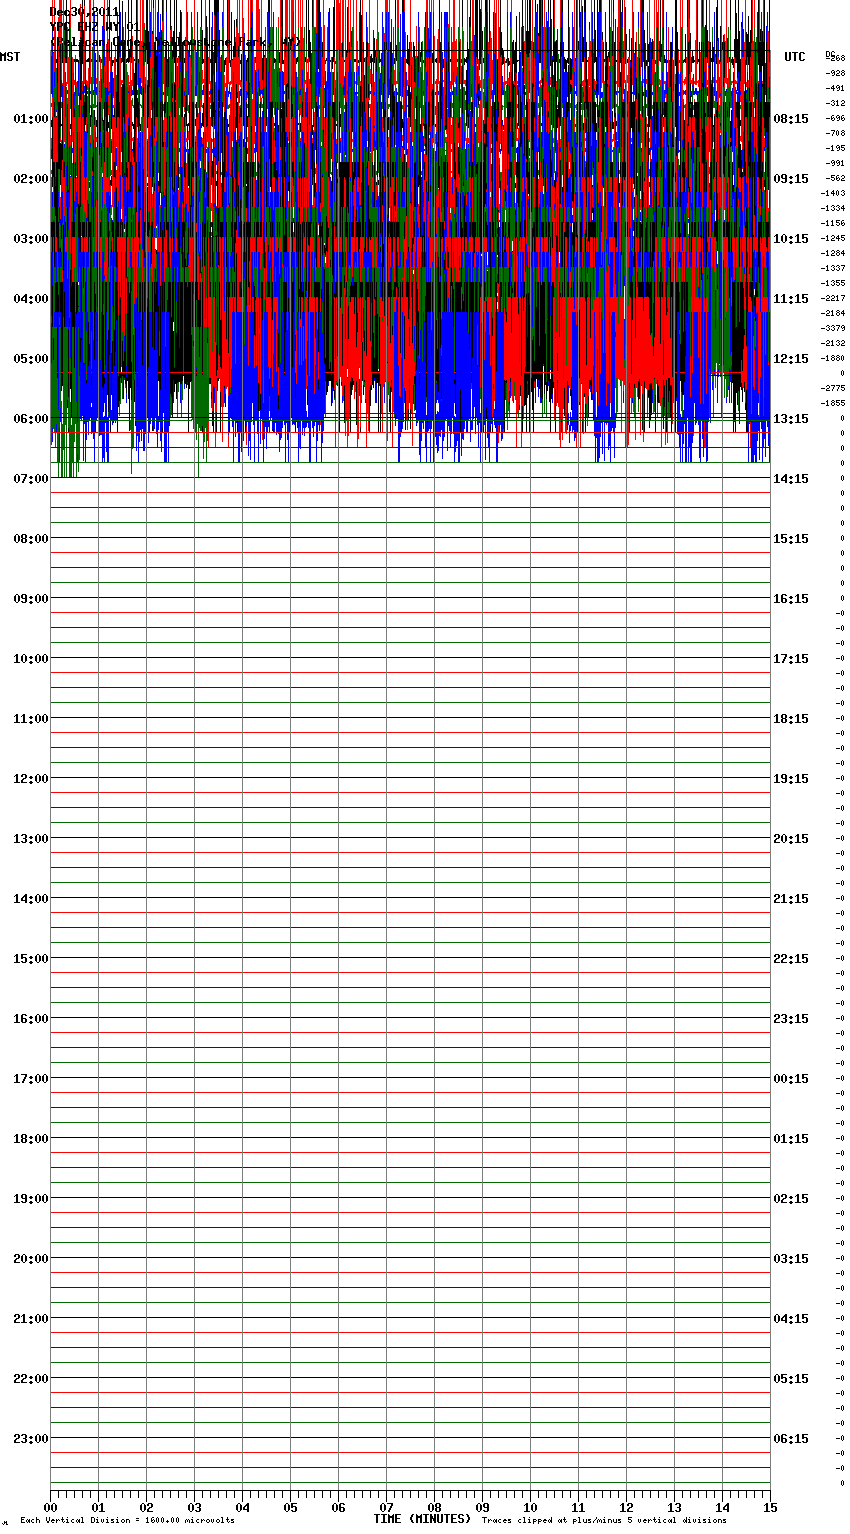Click the vertical division microvolts note

pyautogui.click(x=127, y=1520)
